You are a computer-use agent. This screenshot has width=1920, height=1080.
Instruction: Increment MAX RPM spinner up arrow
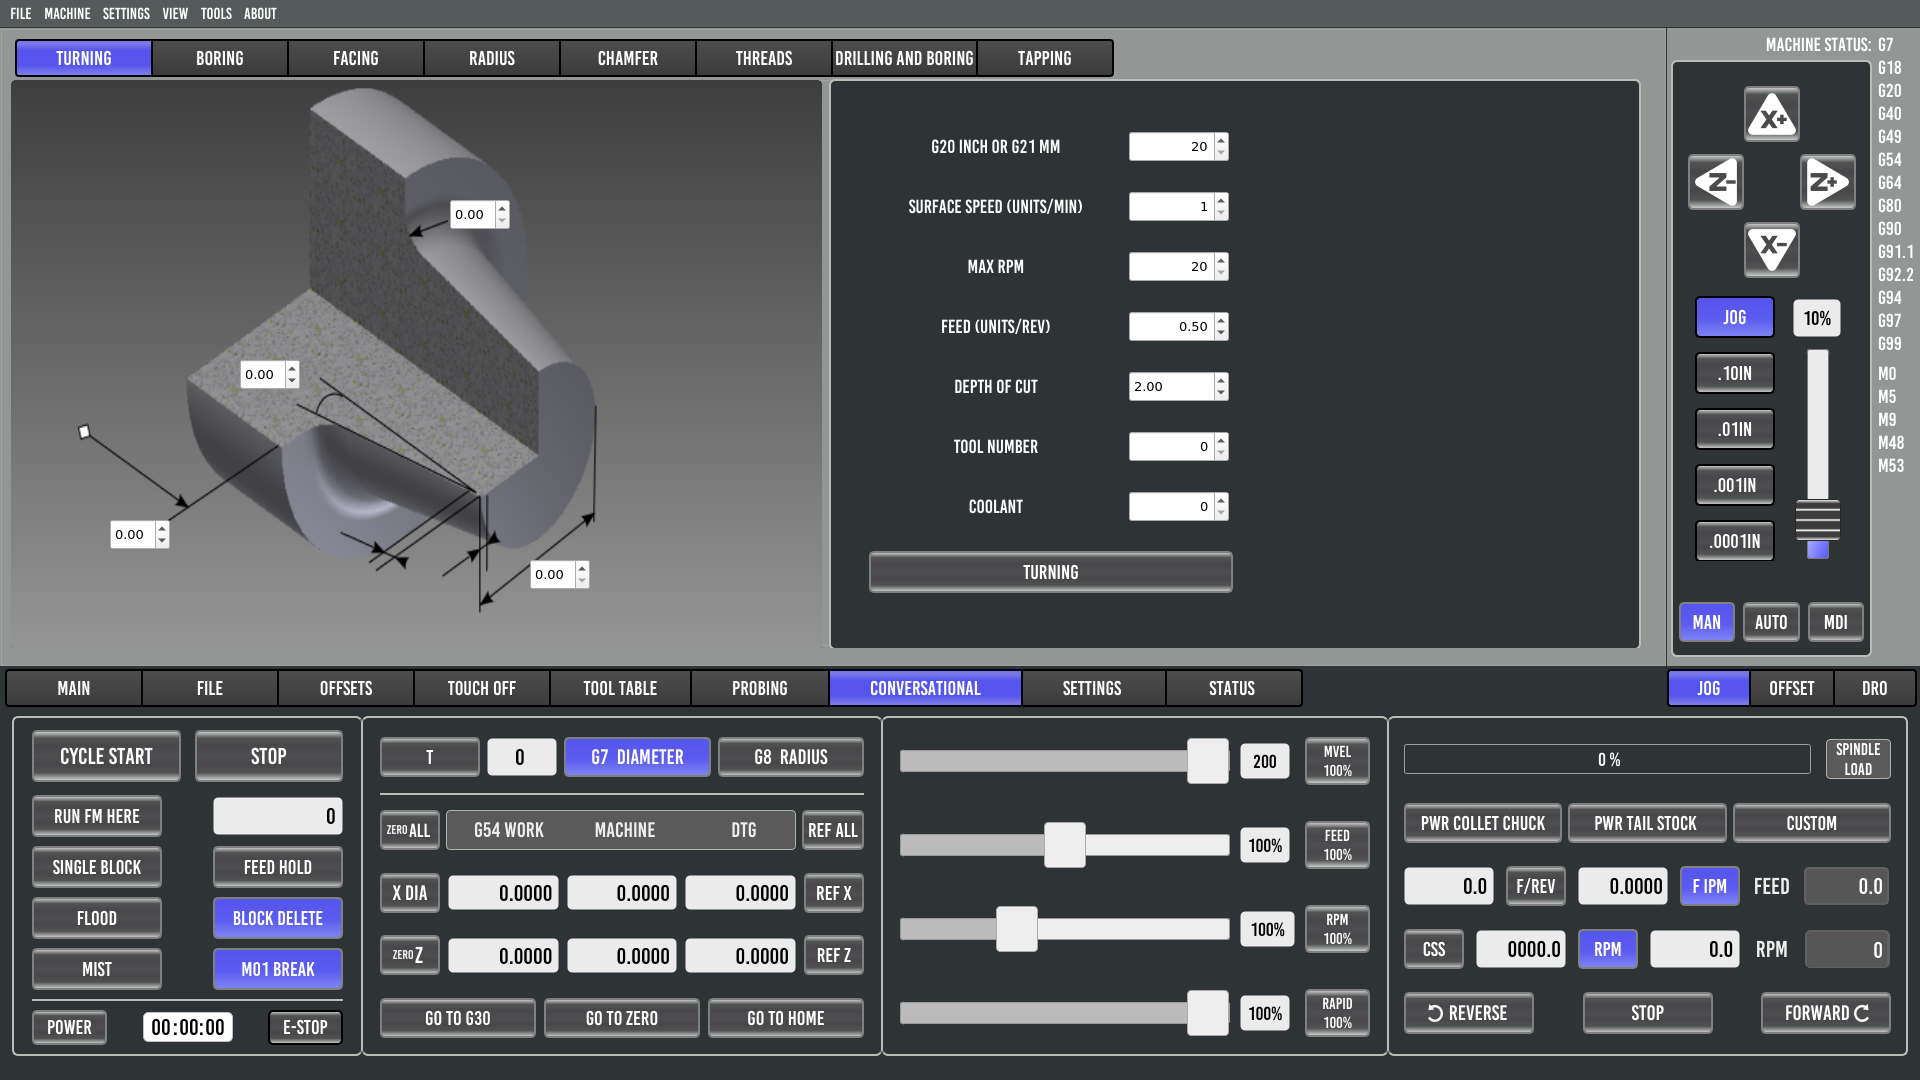pyautogui.click(x=1221, y=260)
